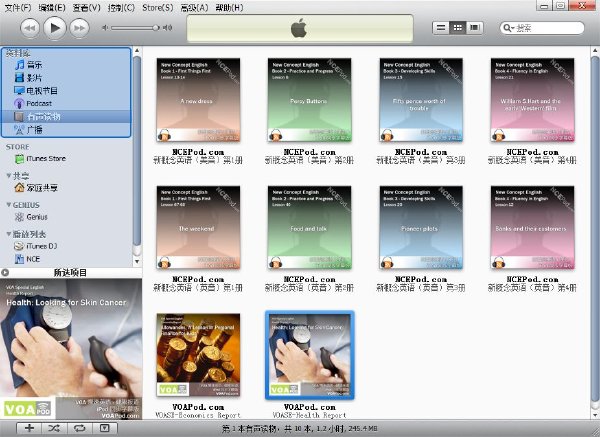Click the sidebar scrollbar down arrow
Screen dimensions: 600x437
(137, 262)
